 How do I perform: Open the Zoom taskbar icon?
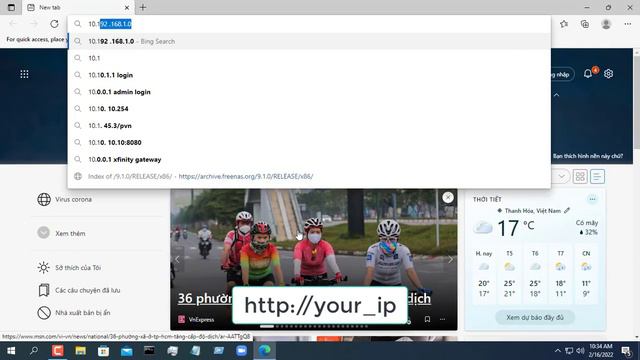coord(242,351)
